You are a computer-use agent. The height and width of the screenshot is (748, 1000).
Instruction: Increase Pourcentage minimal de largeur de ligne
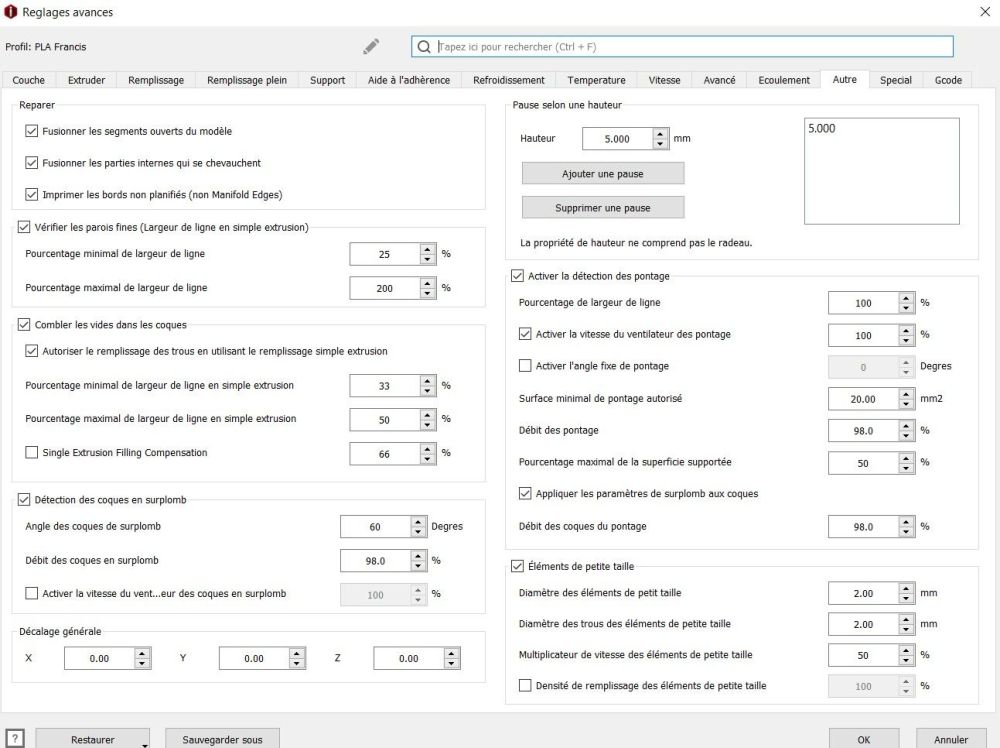click(427, 249)
